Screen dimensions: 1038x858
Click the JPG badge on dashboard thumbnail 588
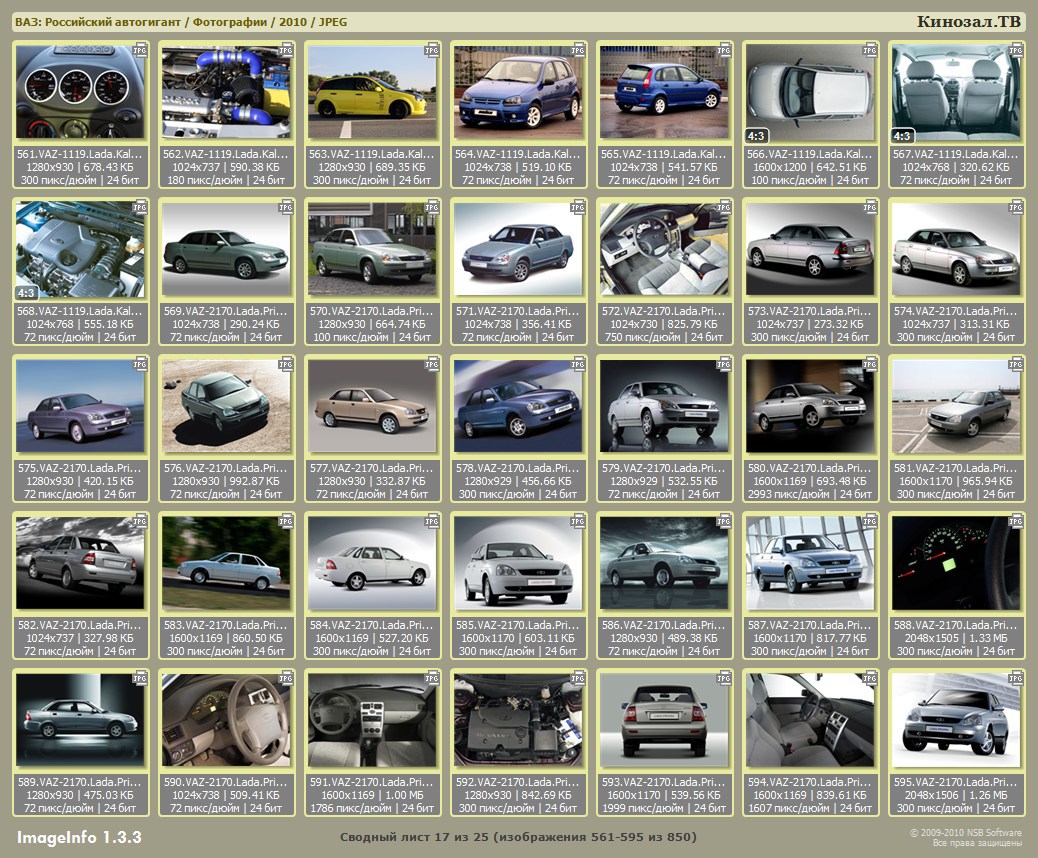tap(1016, 520)
